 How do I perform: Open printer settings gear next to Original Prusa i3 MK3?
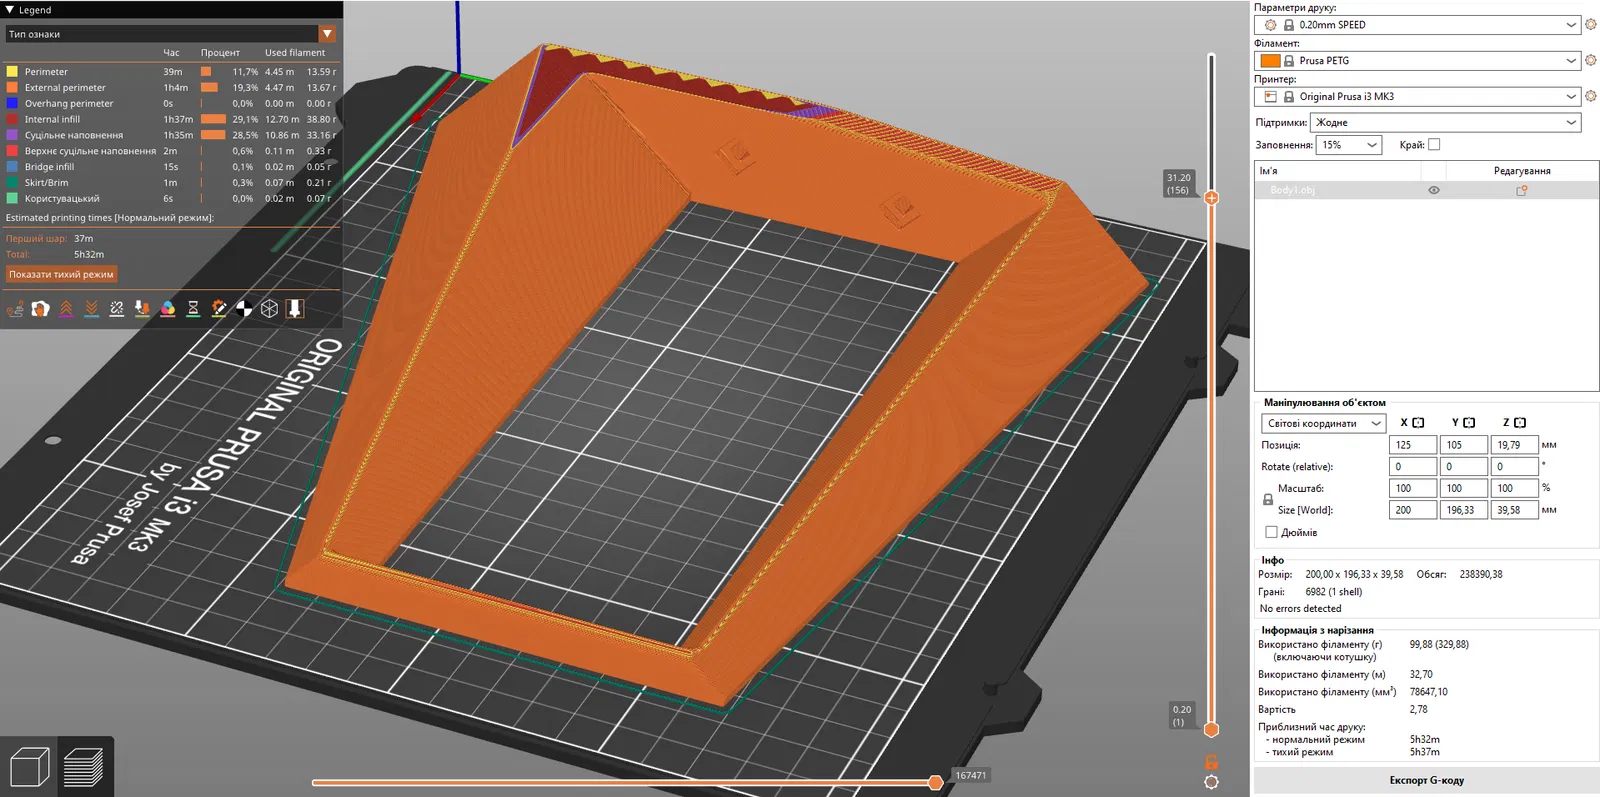pos(1591,97)
